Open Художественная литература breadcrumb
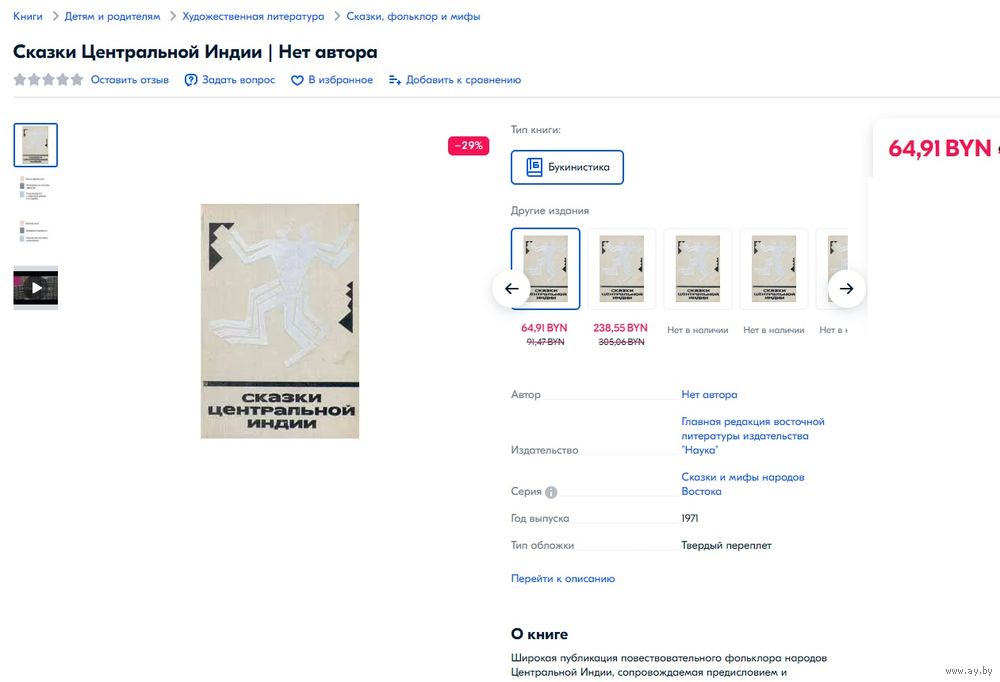The image size is (1000, 682). click(253, 17)
